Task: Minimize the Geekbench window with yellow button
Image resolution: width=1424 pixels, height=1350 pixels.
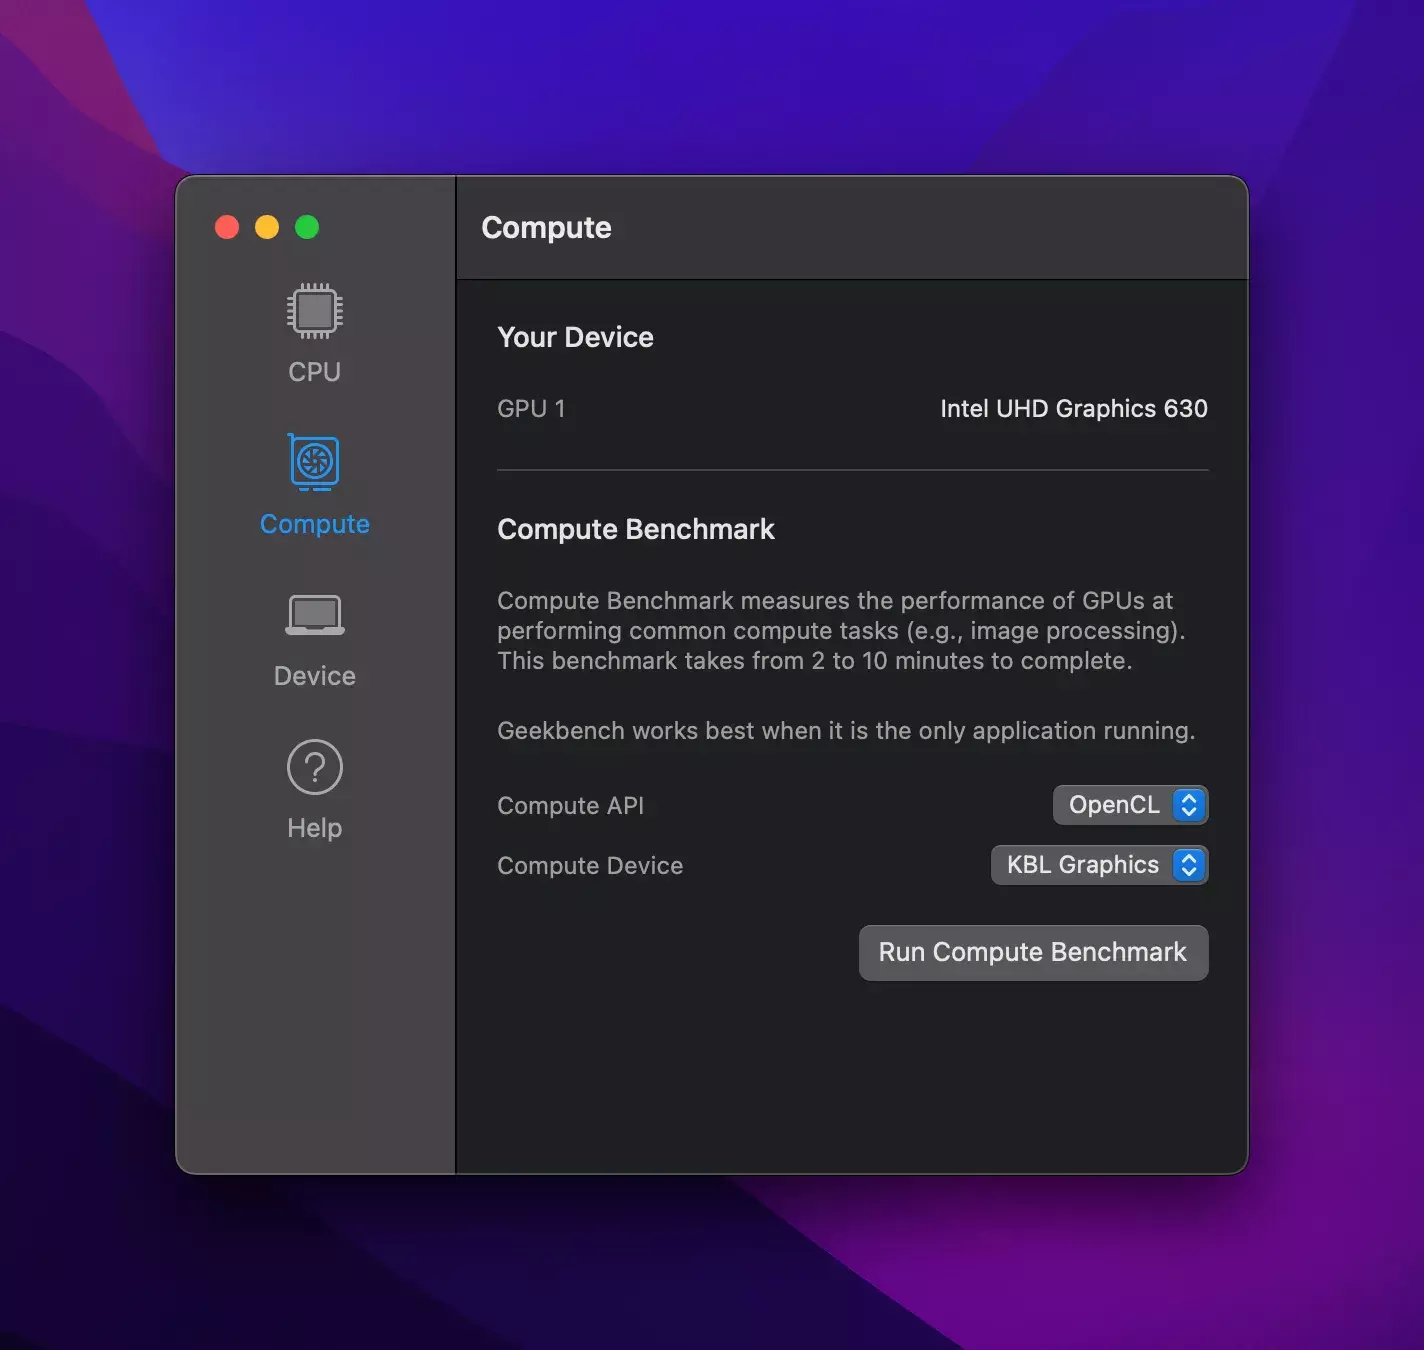Action: [x=267, y=227]
